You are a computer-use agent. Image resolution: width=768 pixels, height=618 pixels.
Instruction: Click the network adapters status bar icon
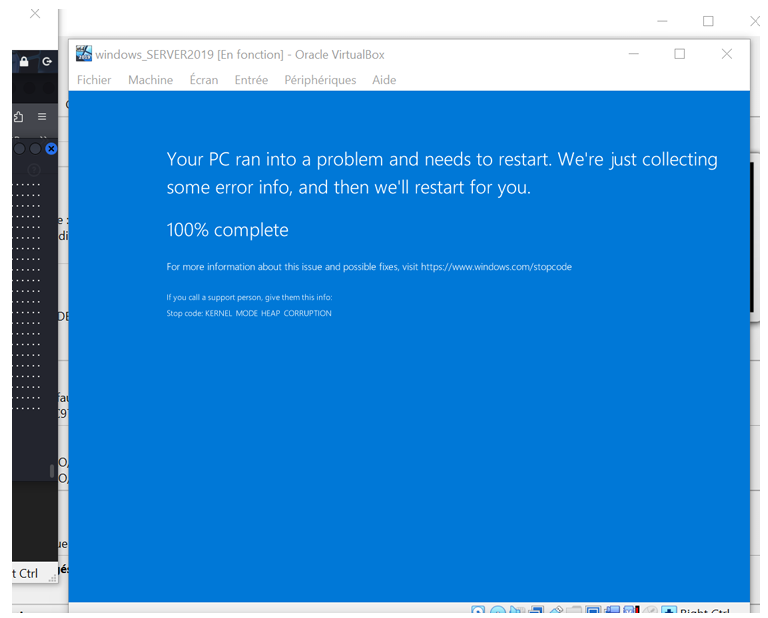point(536,610)
